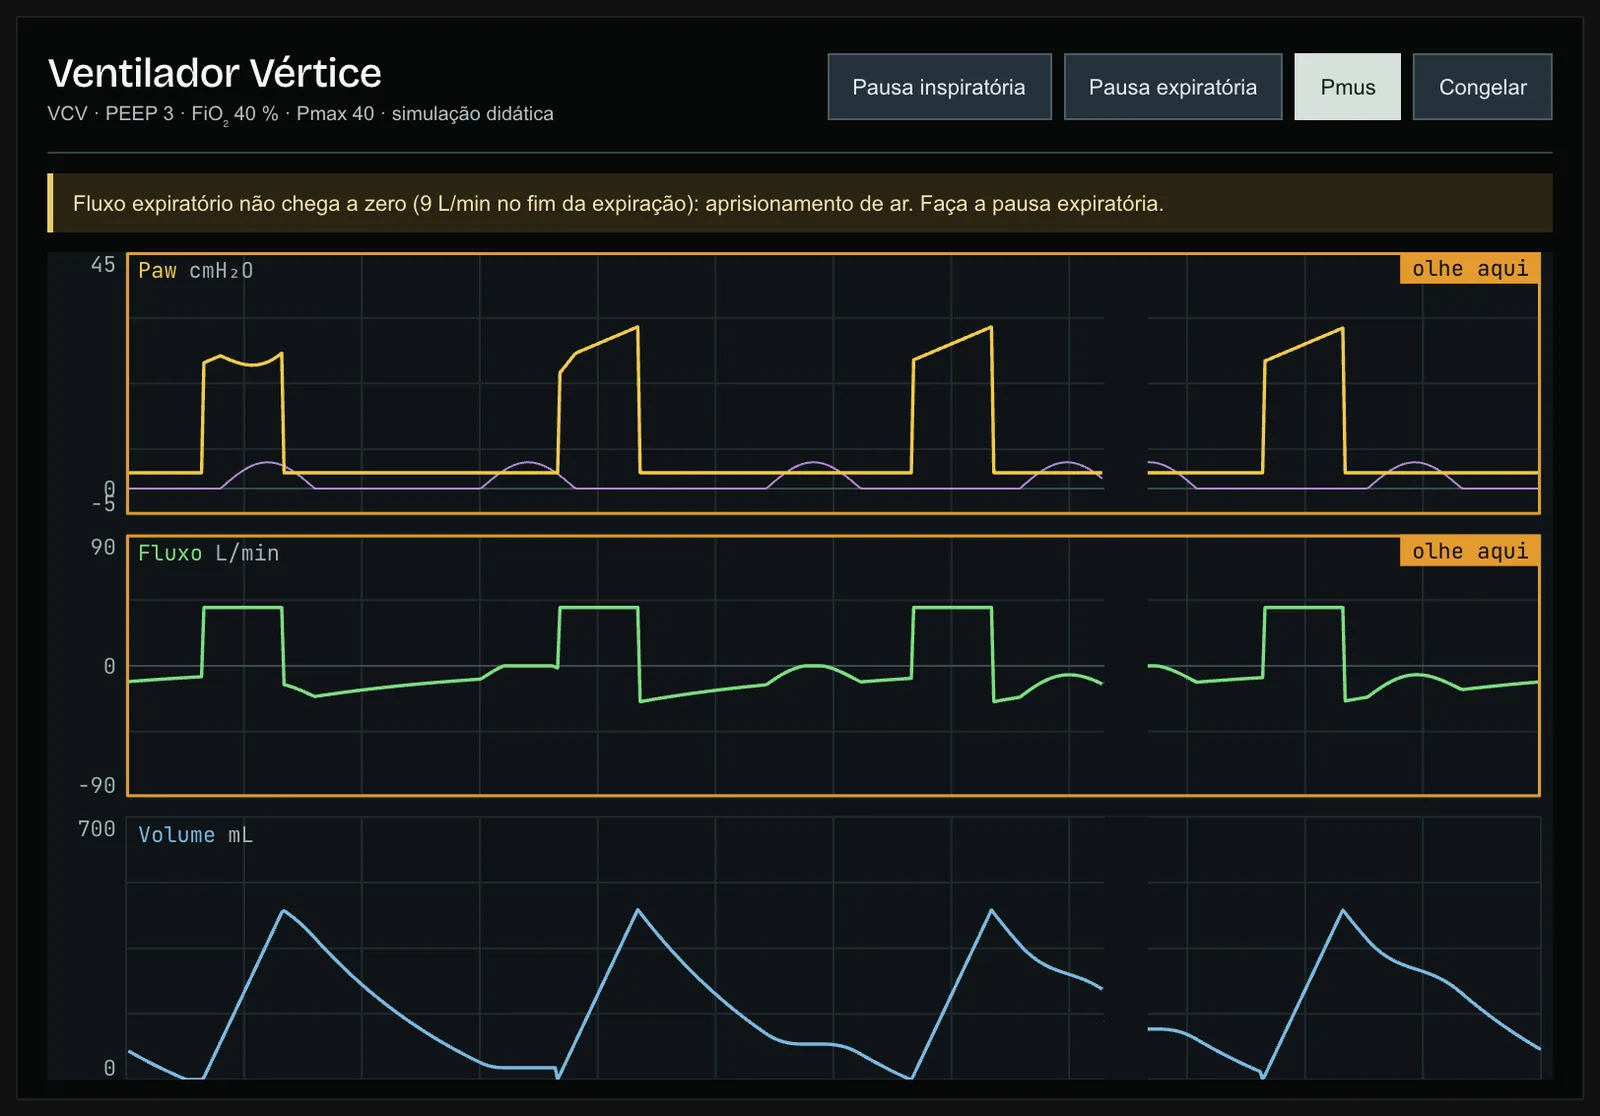Click the 700 axis value on Volume chart
The width and height of the screenshot is (1600, 1116).
click(97, 829)
